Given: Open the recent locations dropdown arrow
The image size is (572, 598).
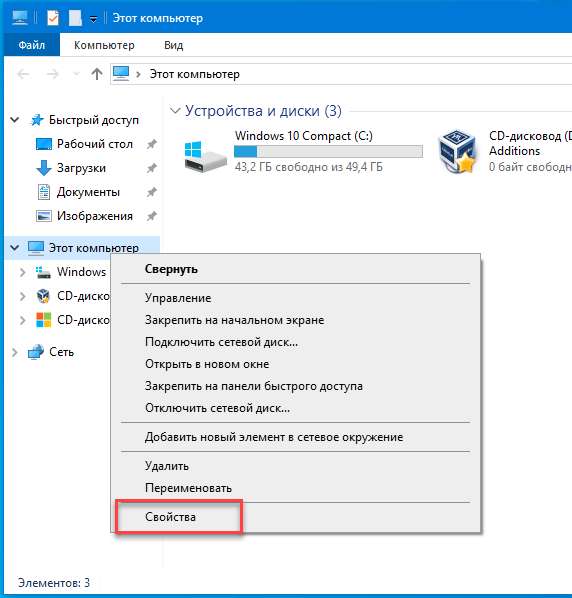Looking at the screenshot, I should point(76,74).
